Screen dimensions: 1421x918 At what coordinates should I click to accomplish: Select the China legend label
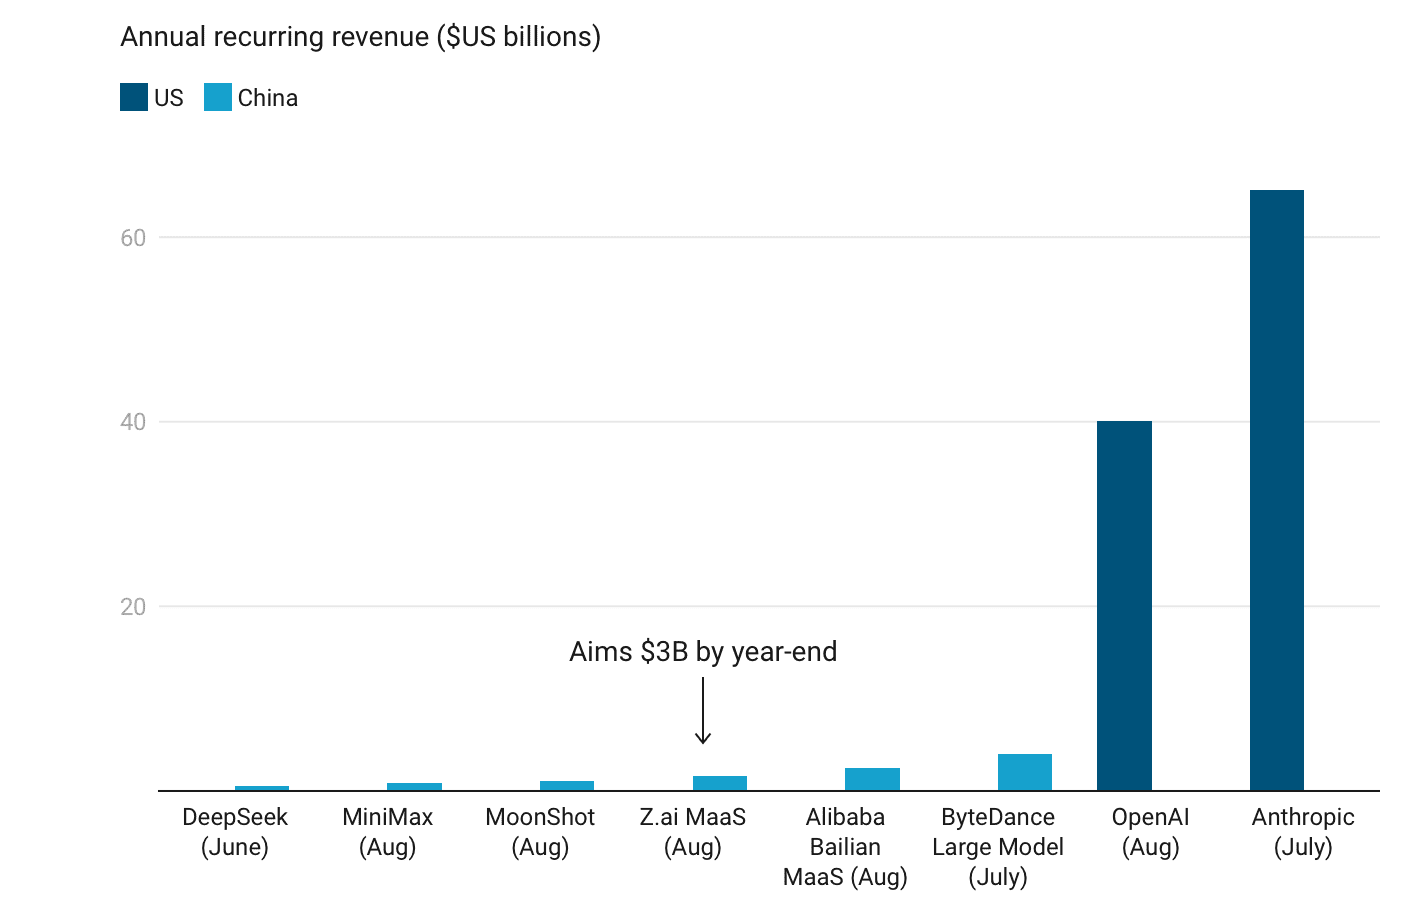click(x=268, y=98)
